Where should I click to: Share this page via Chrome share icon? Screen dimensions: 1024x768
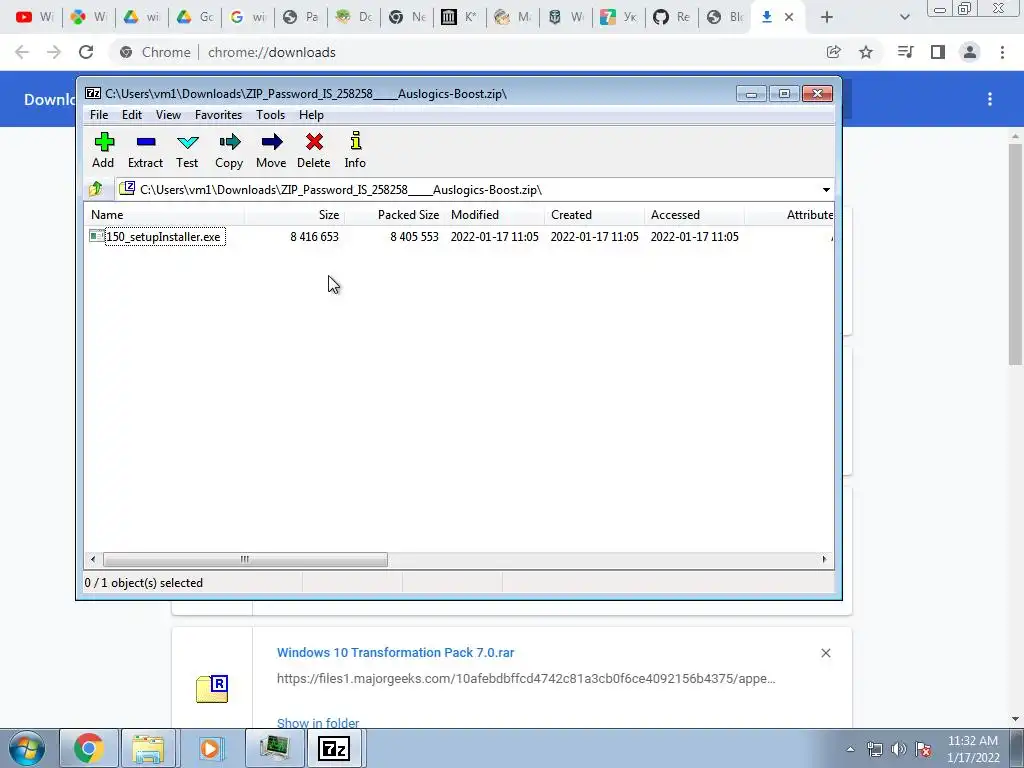(833, 52)
